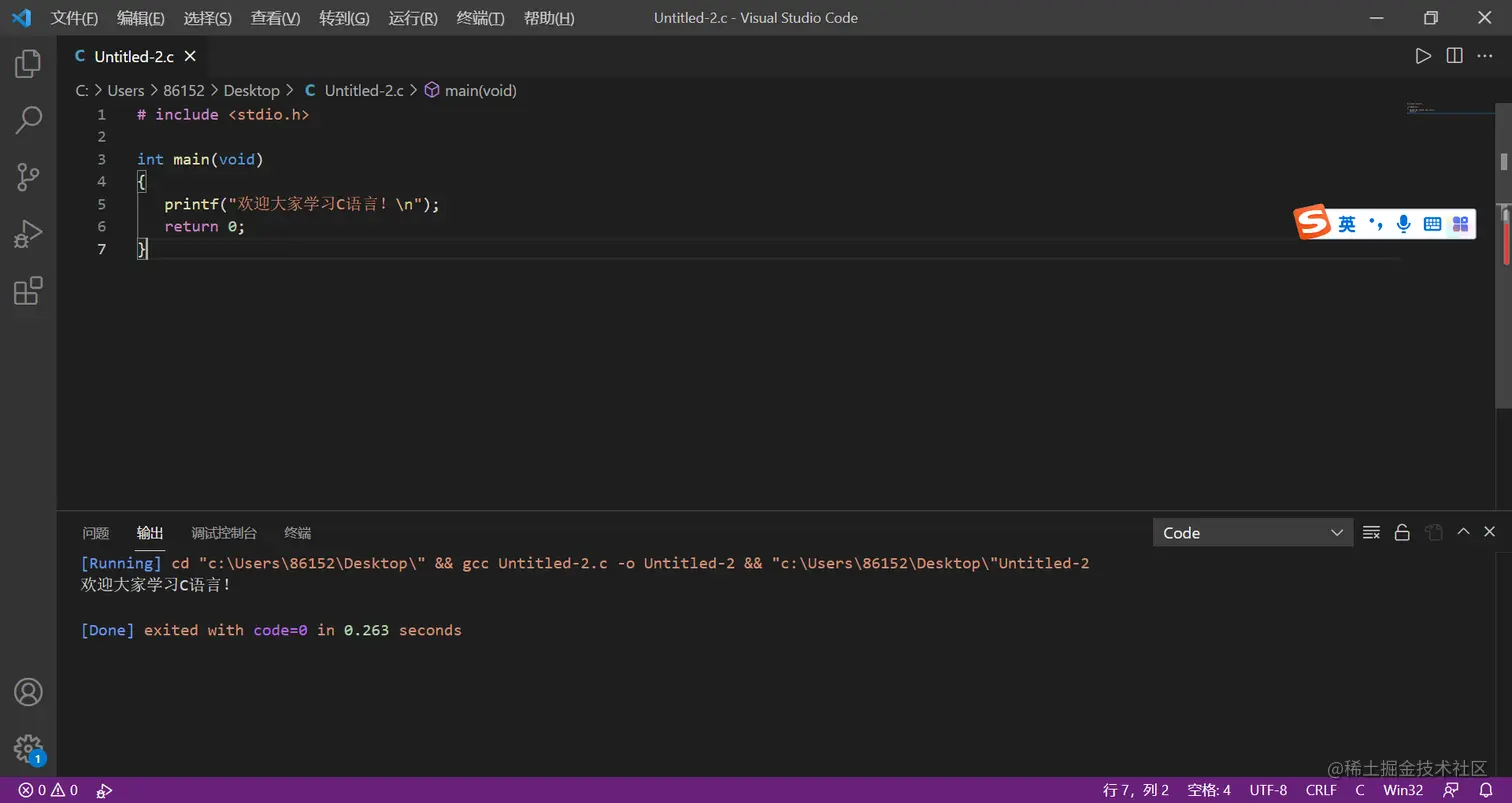Open the 文件(F) menu
Screen dimensions: 1512x803
tap(75, 18)
